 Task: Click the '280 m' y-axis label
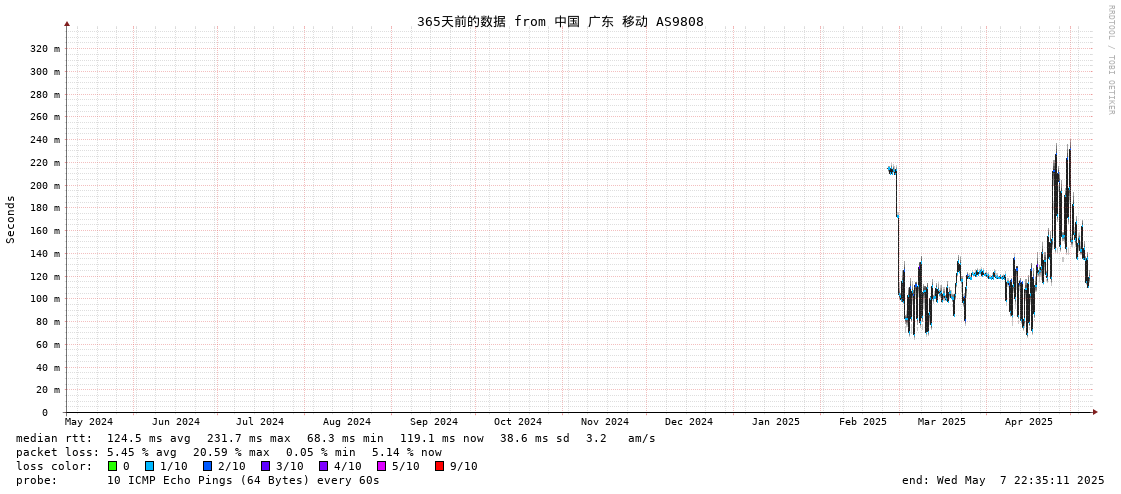coord(44,94)
